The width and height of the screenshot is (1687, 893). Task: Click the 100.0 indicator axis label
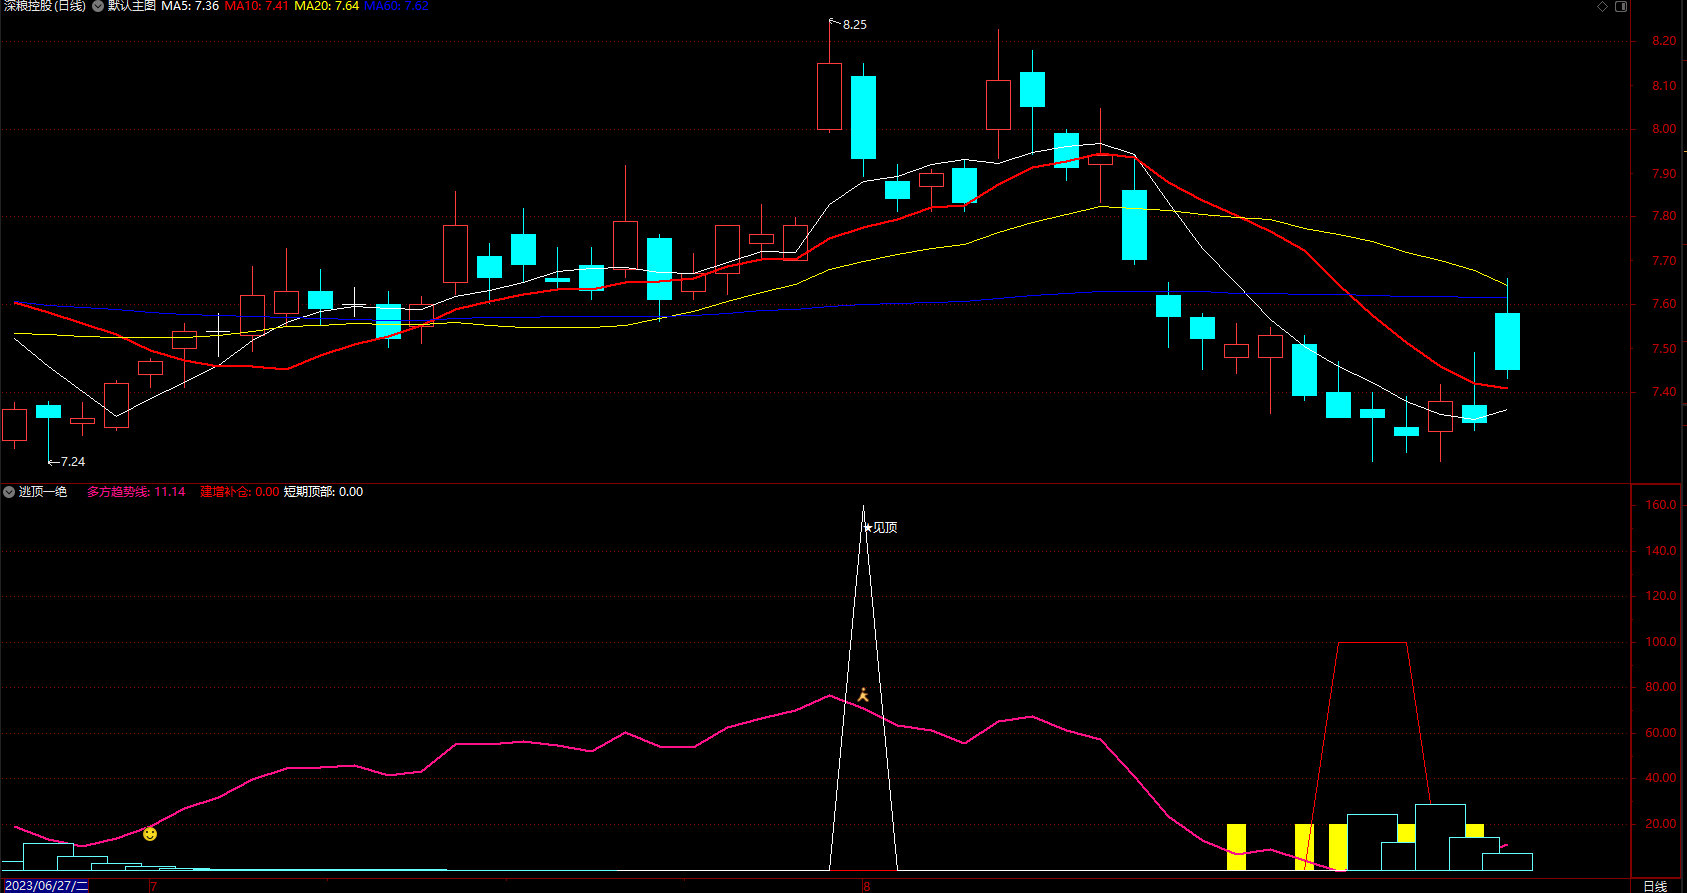(1661, 642)
